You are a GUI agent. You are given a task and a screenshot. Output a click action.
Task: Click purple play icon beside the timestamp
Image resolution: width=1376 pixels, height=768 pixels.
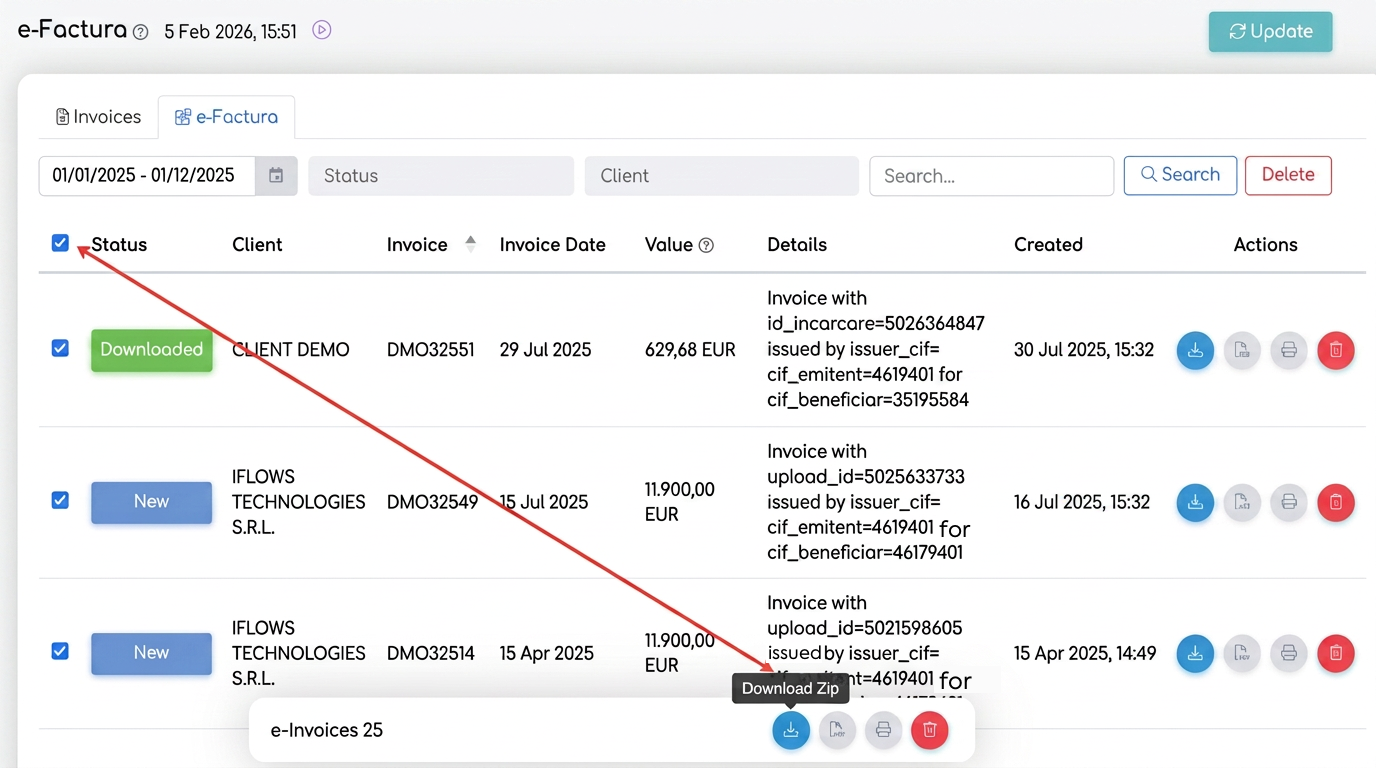321,30
